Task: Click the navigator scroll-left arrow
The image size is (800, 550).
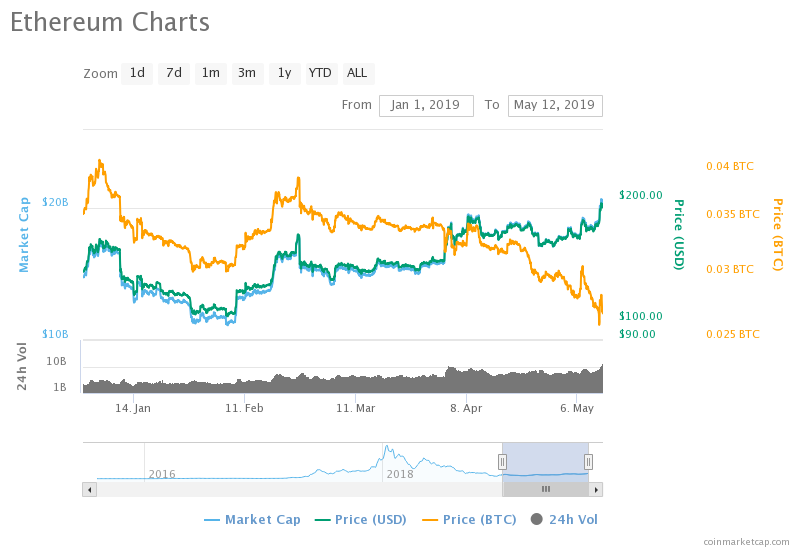Action: 90,490
